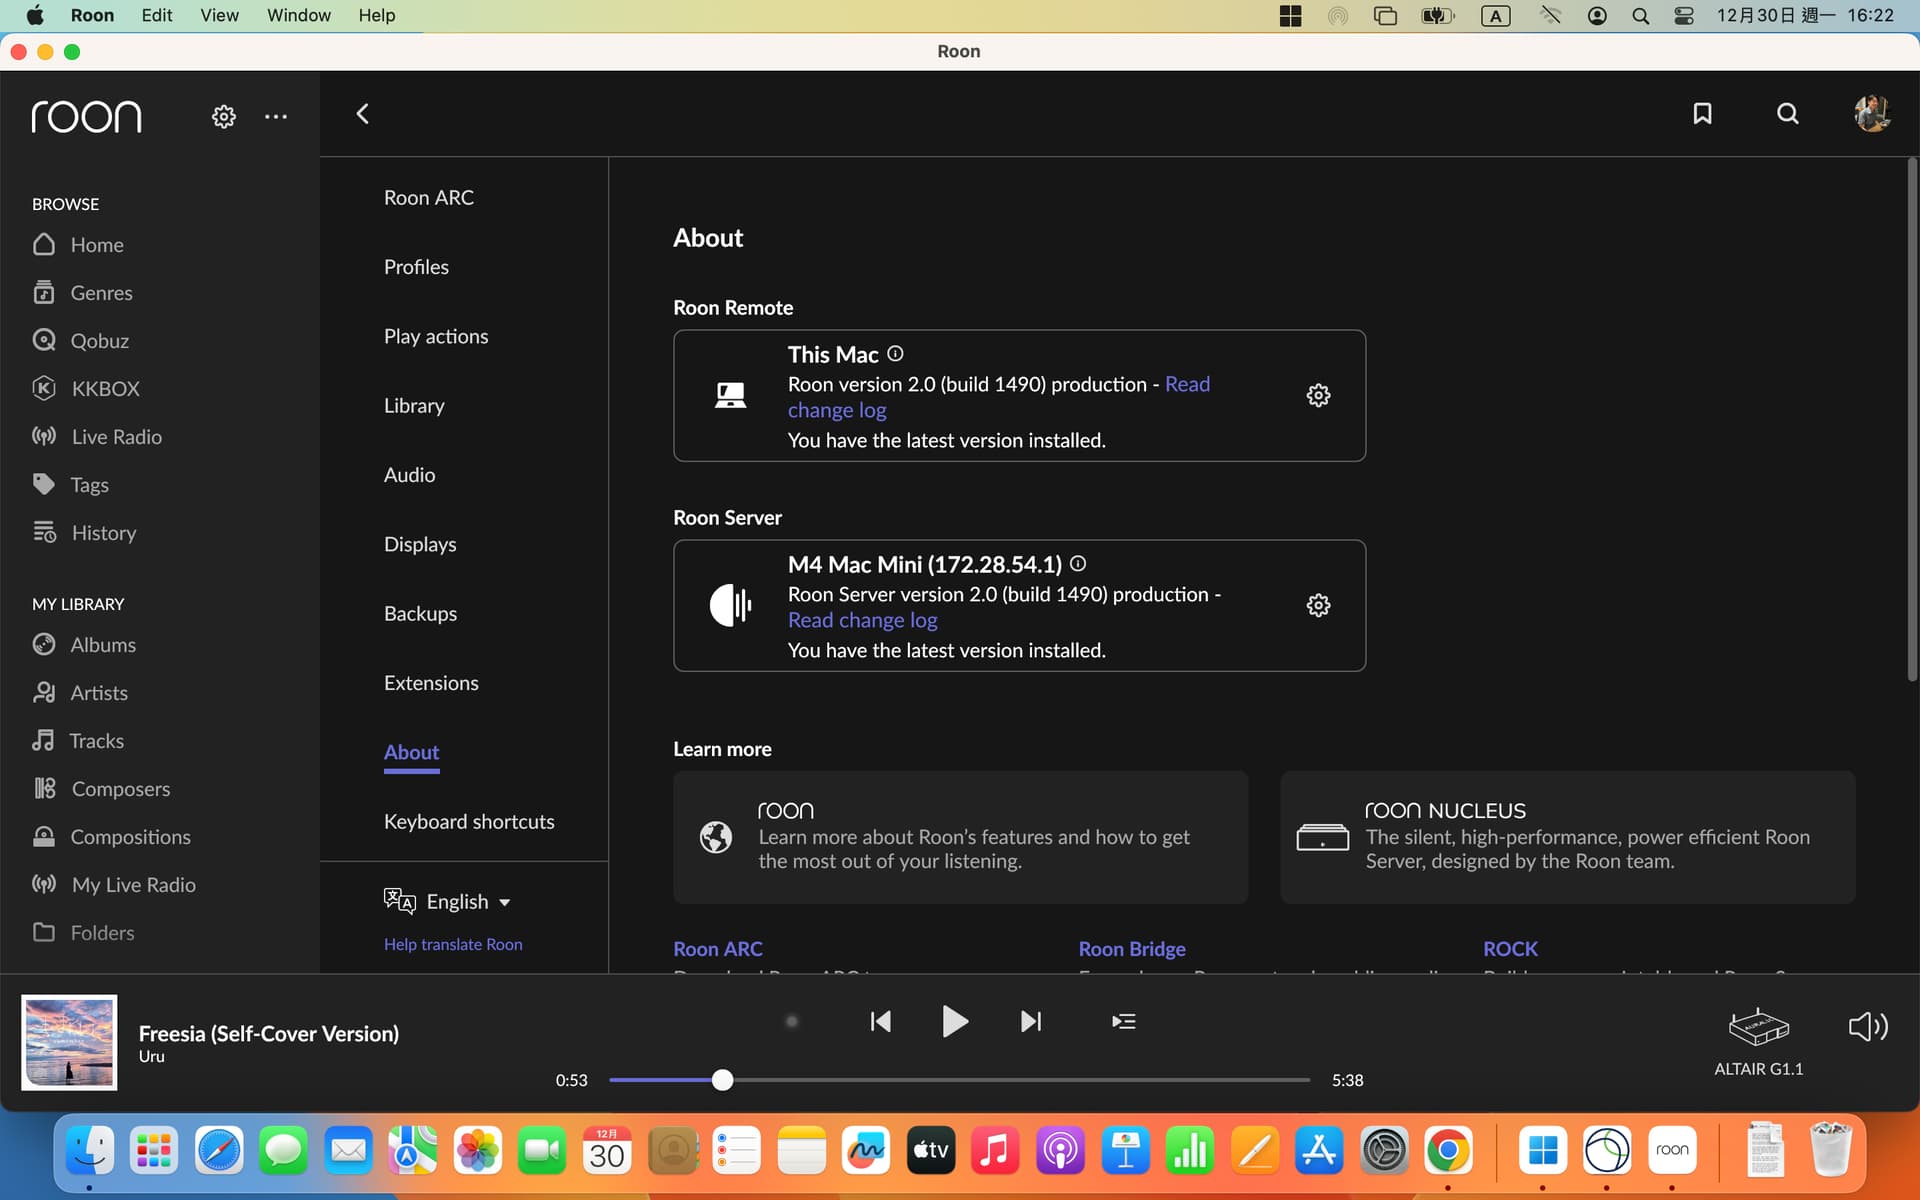The width and height of the screenshot is (1920, 1200).
Task: Click the Freesia (Self-Cover Version) track title
Action: (268, 1033)
